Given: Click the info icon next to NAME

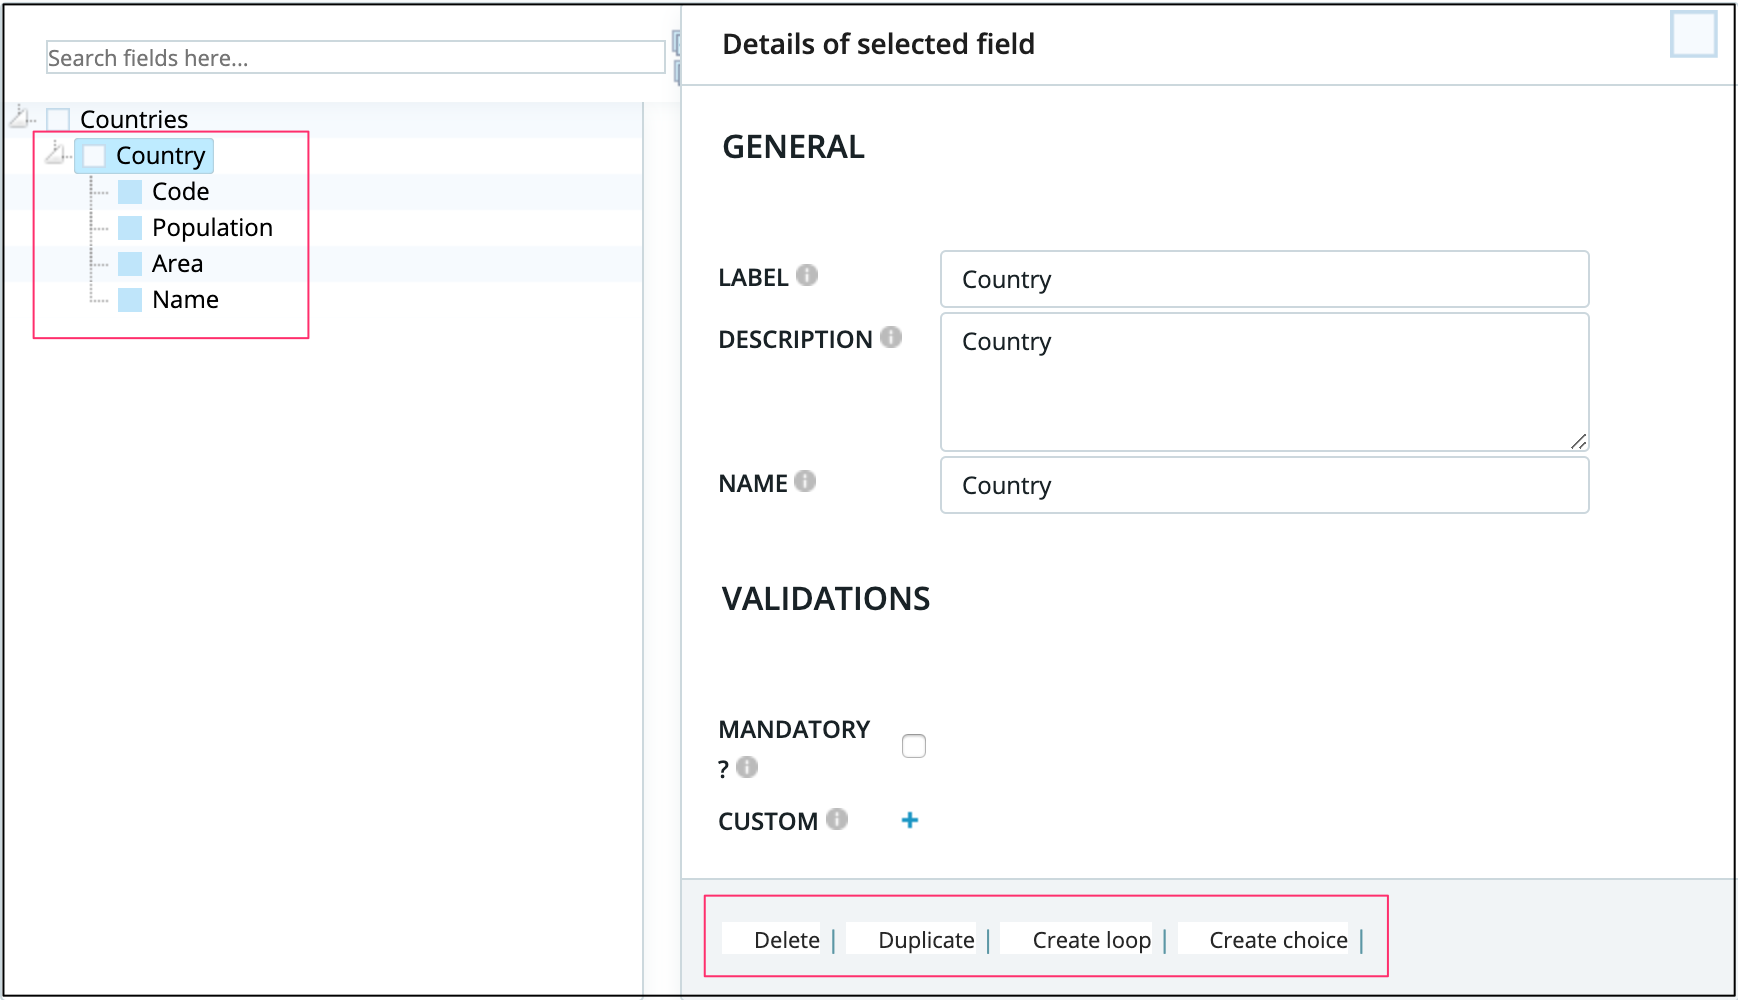Looking at the screenshot, I should tap(805, 481).
